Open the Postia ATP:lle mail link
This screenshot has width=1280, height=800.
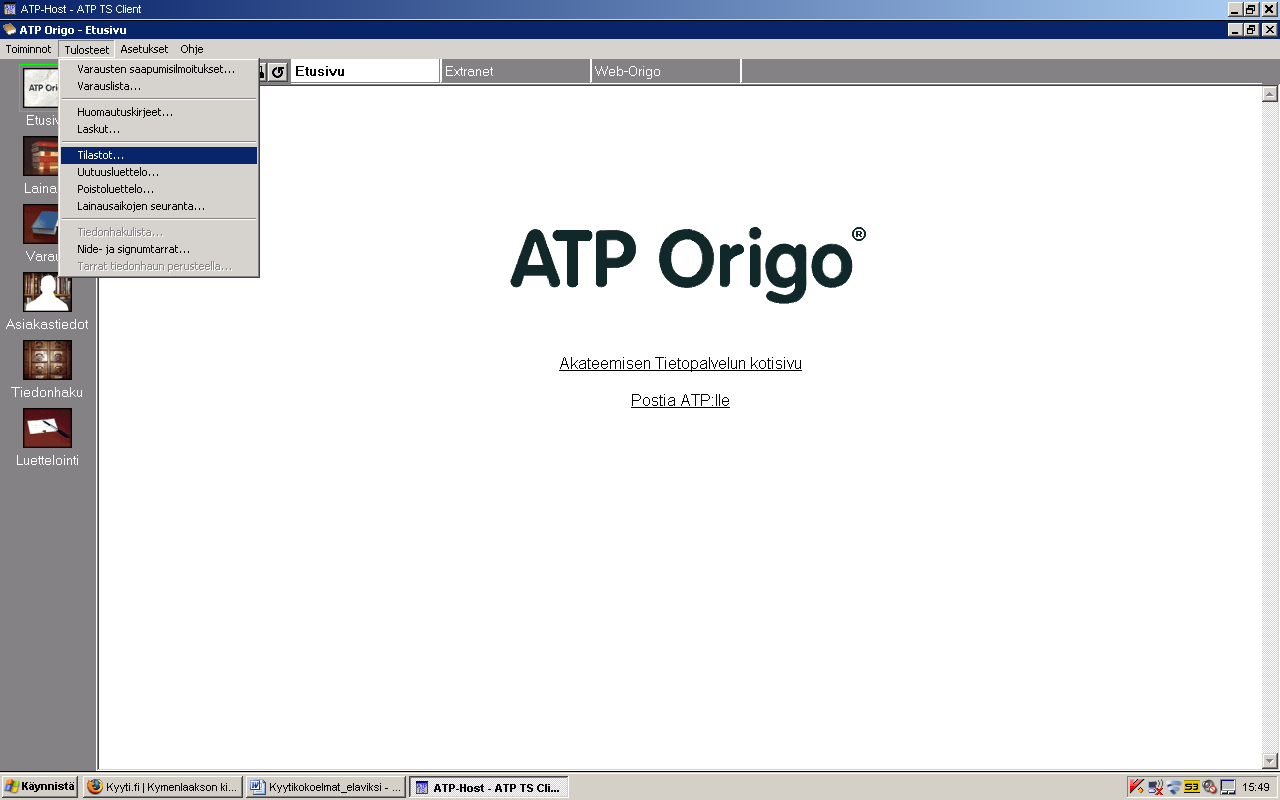tap(680, 401)
